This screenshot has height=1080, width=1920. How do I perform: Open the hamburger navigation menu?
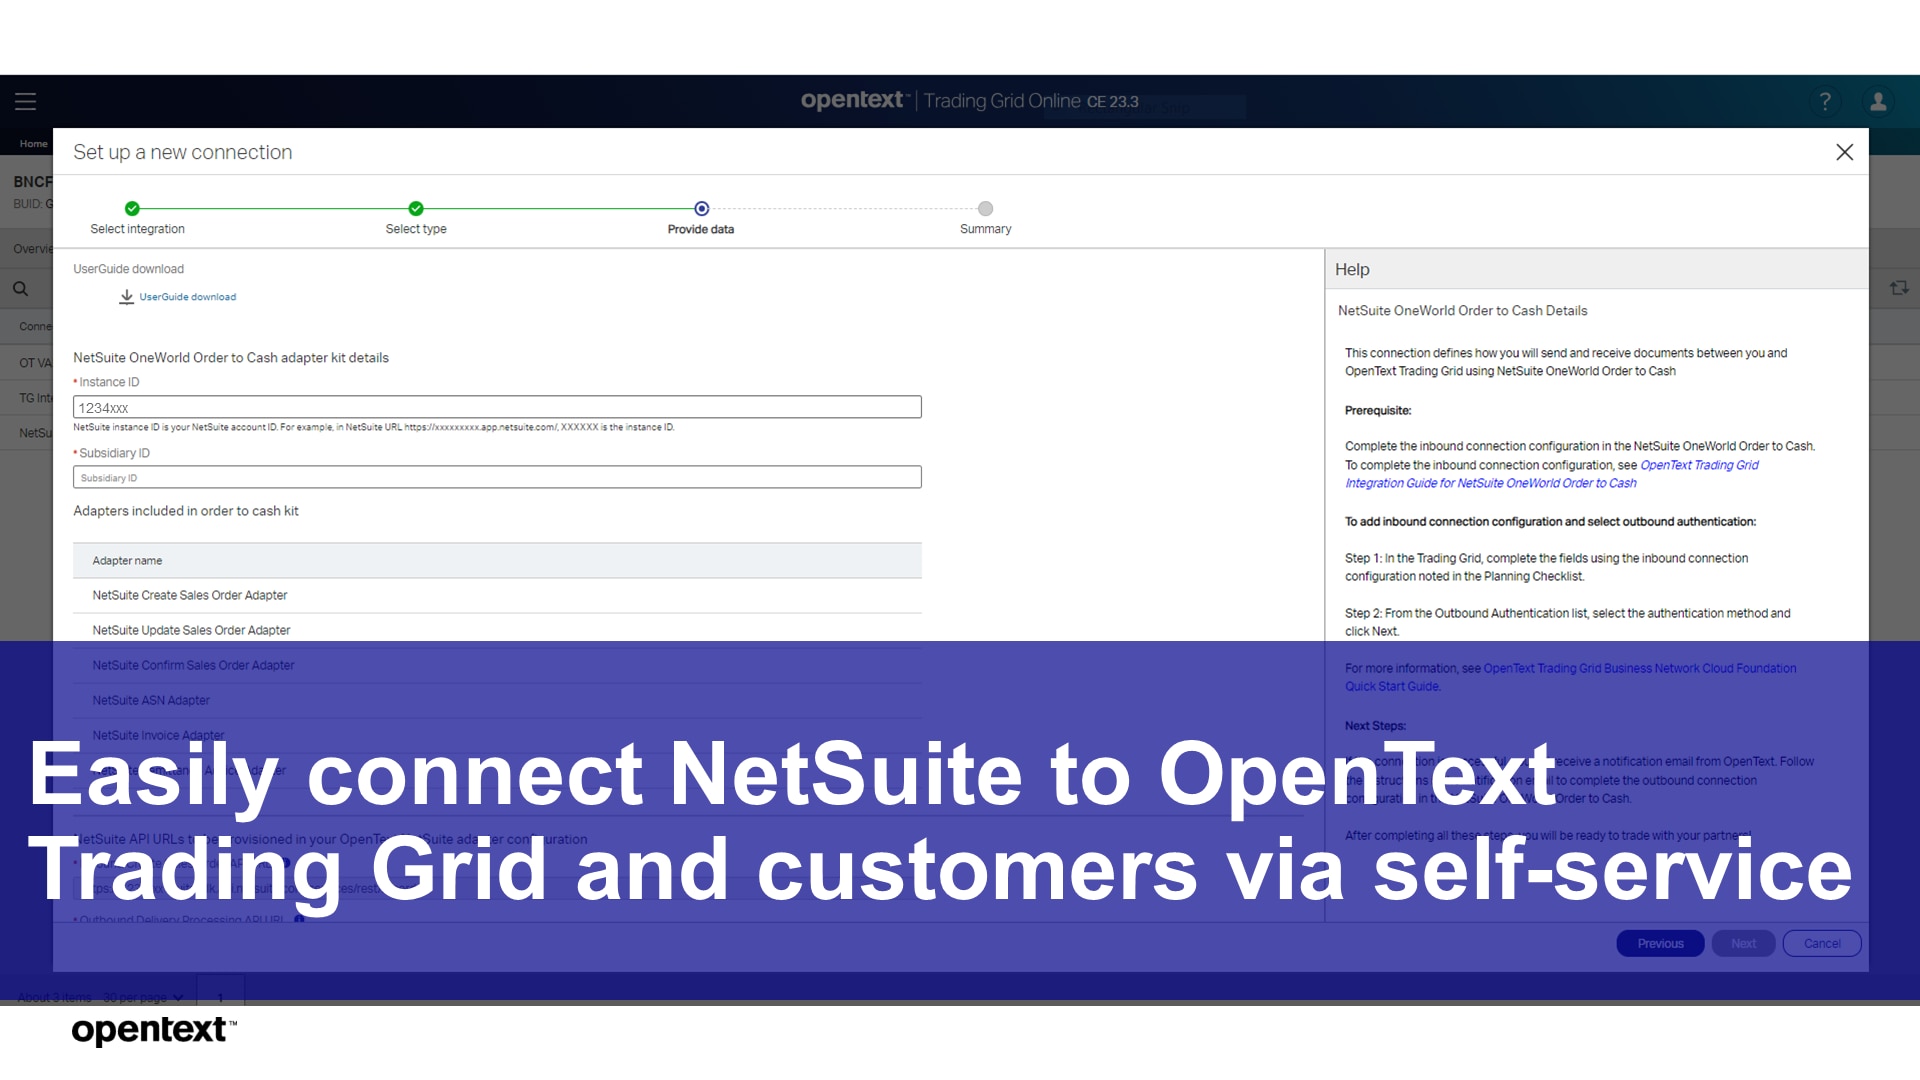25,101
